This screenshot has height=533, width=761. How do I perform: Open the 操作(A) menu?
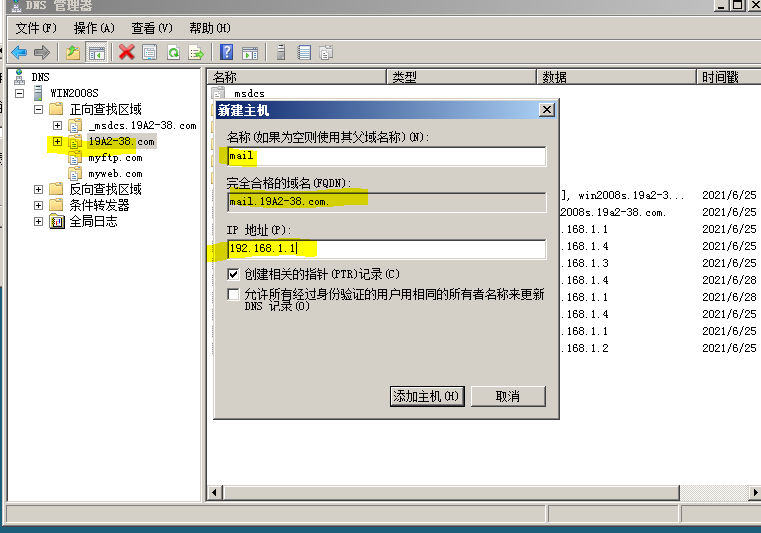pyautogui.click(x=94, y=28)
